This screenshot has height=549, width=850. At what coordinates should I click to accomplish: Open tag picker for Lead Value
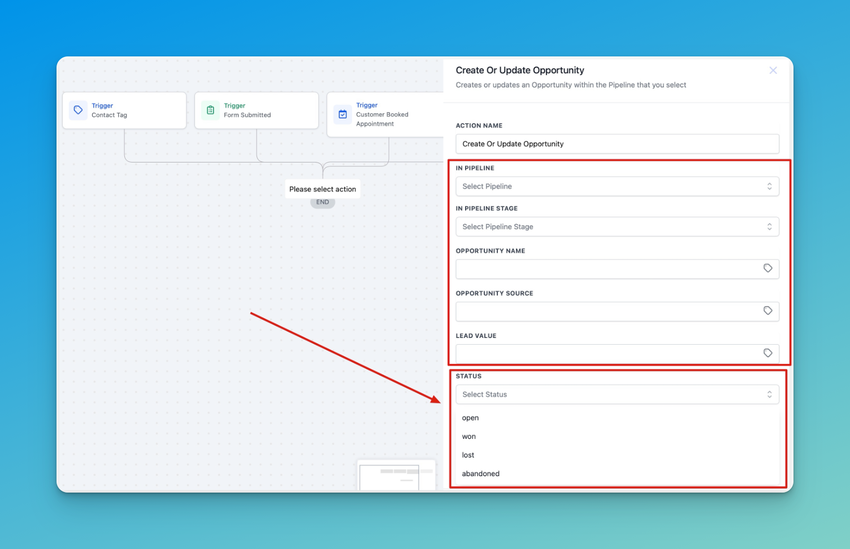coord(768,353)
